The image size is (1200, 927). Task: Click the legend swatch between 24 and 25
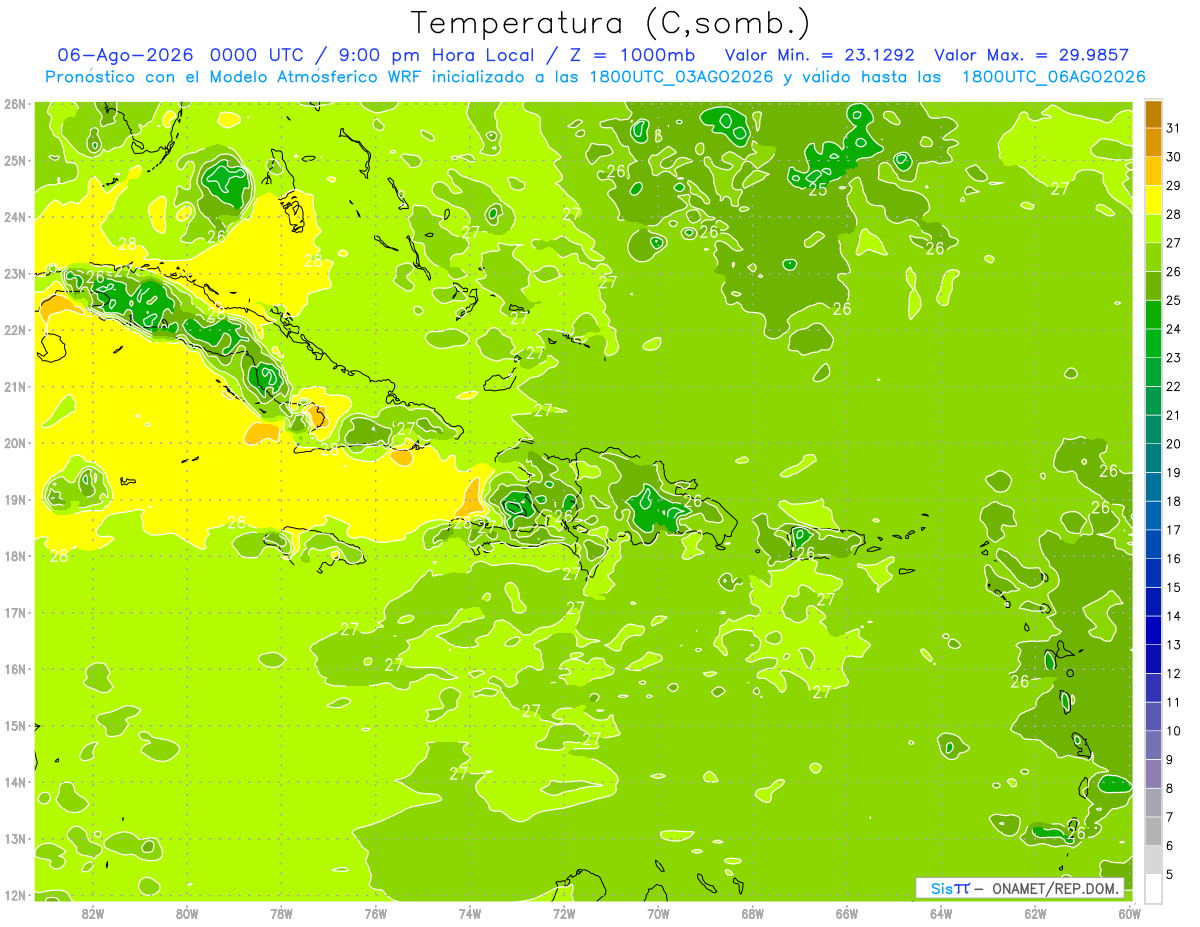point(1153,315)
